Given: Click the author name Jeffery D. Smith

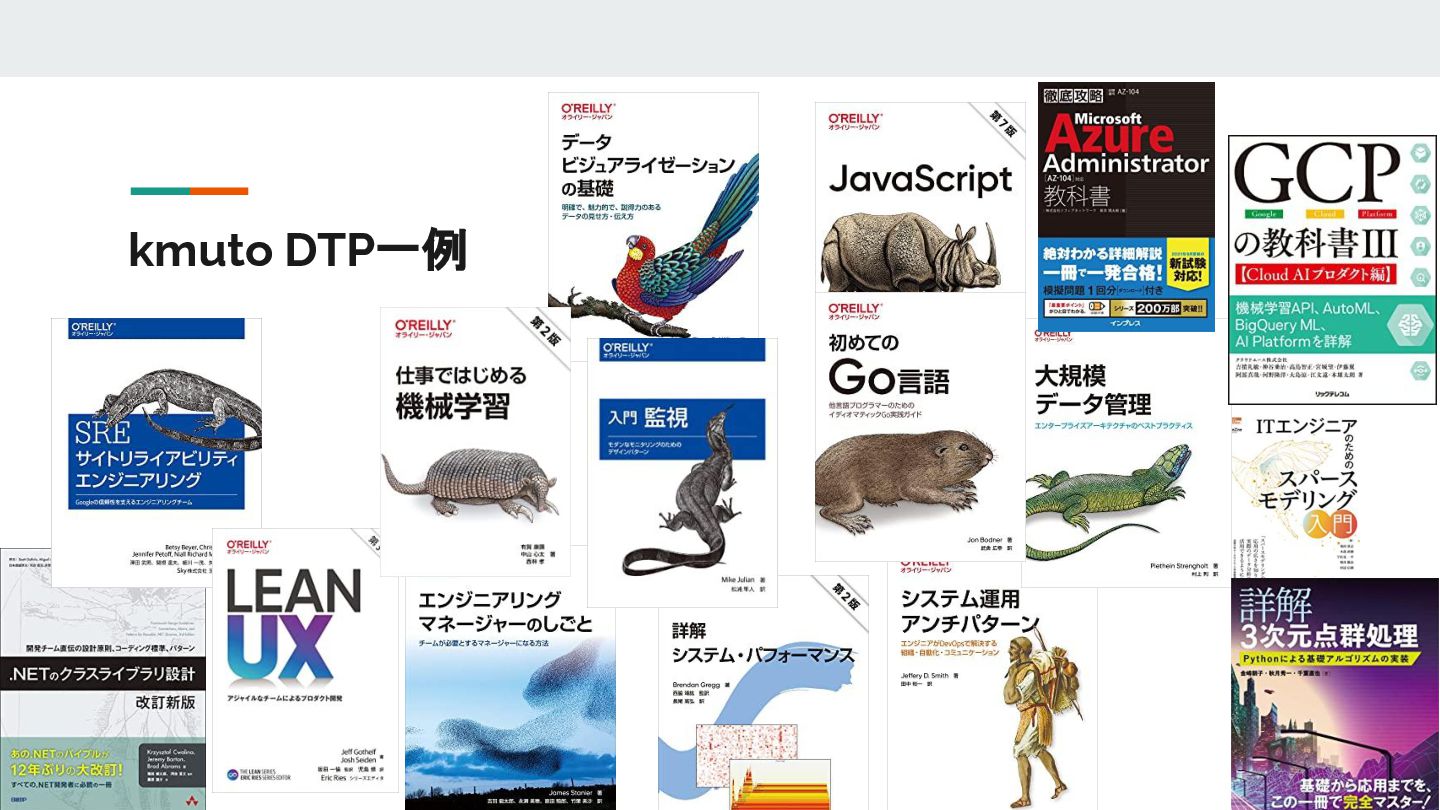Looking at the screenshot, I should coord(927,676).
